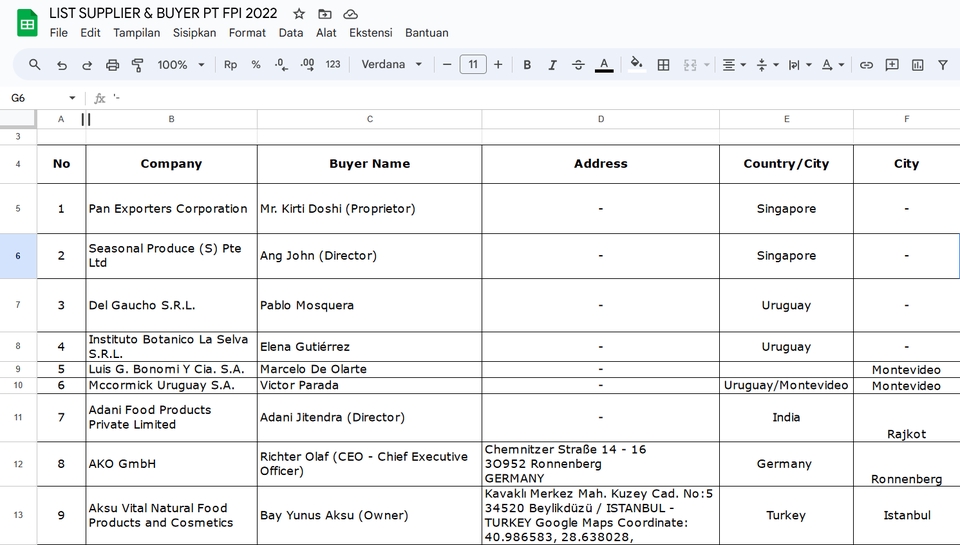The height and width of the screenshot is (545, 960).
Task: Select column D header
Action: click(x=601, y=119)
